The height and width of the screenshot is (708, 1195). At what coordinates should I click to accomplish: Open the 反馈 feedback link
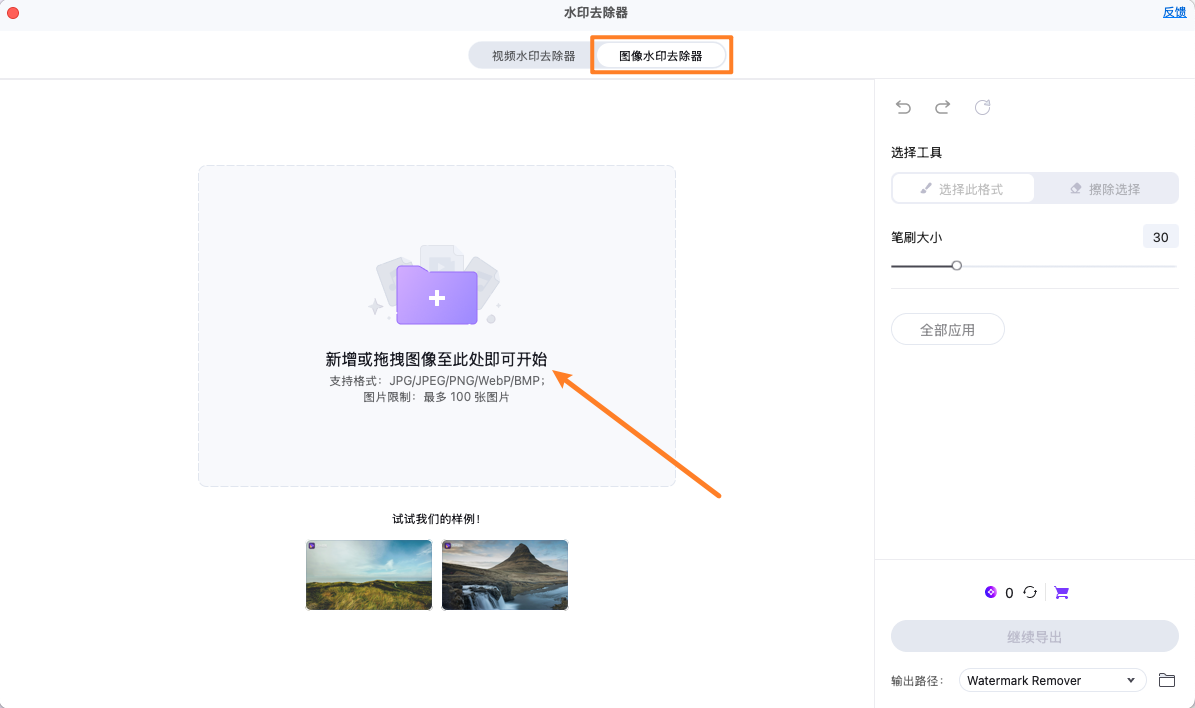(1175, 12)
